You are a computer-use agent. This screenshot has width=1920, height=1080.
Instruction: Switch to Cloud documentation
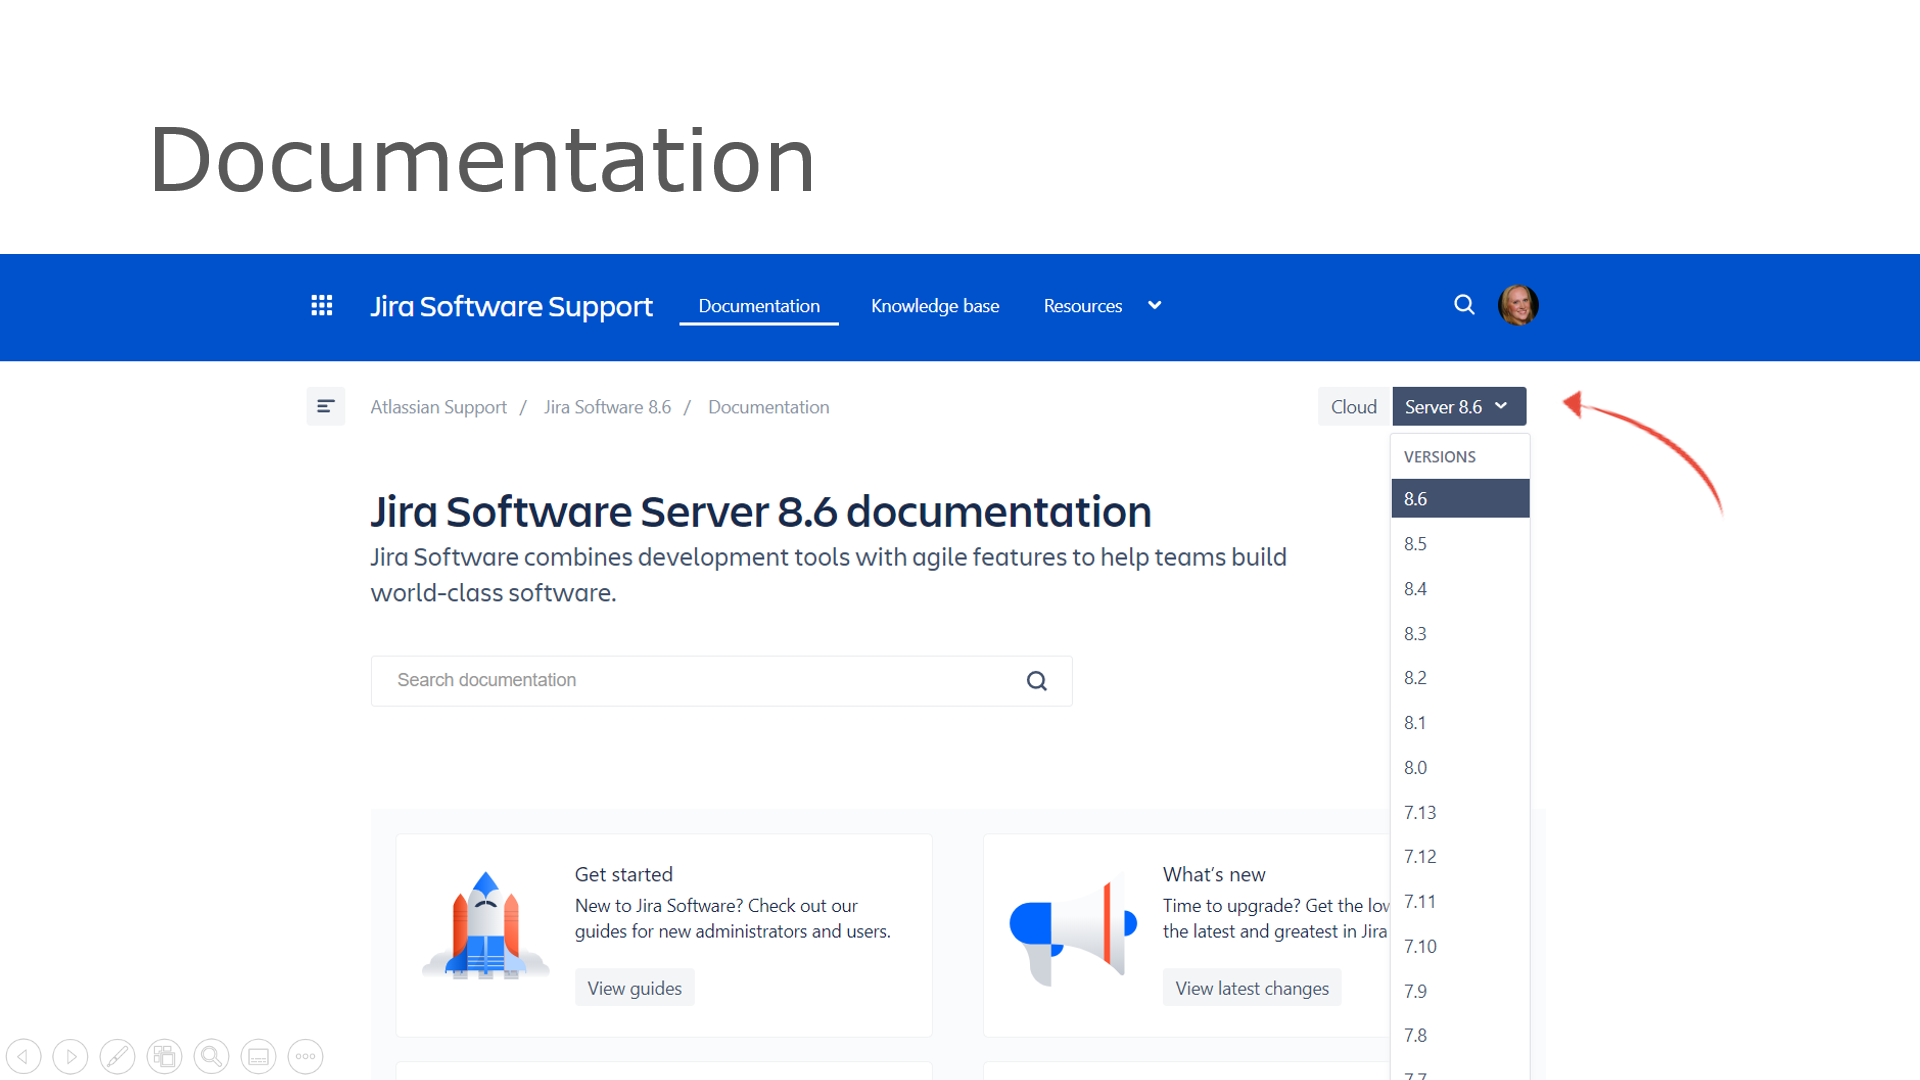pyautogui.click(x=1354, y=406)
